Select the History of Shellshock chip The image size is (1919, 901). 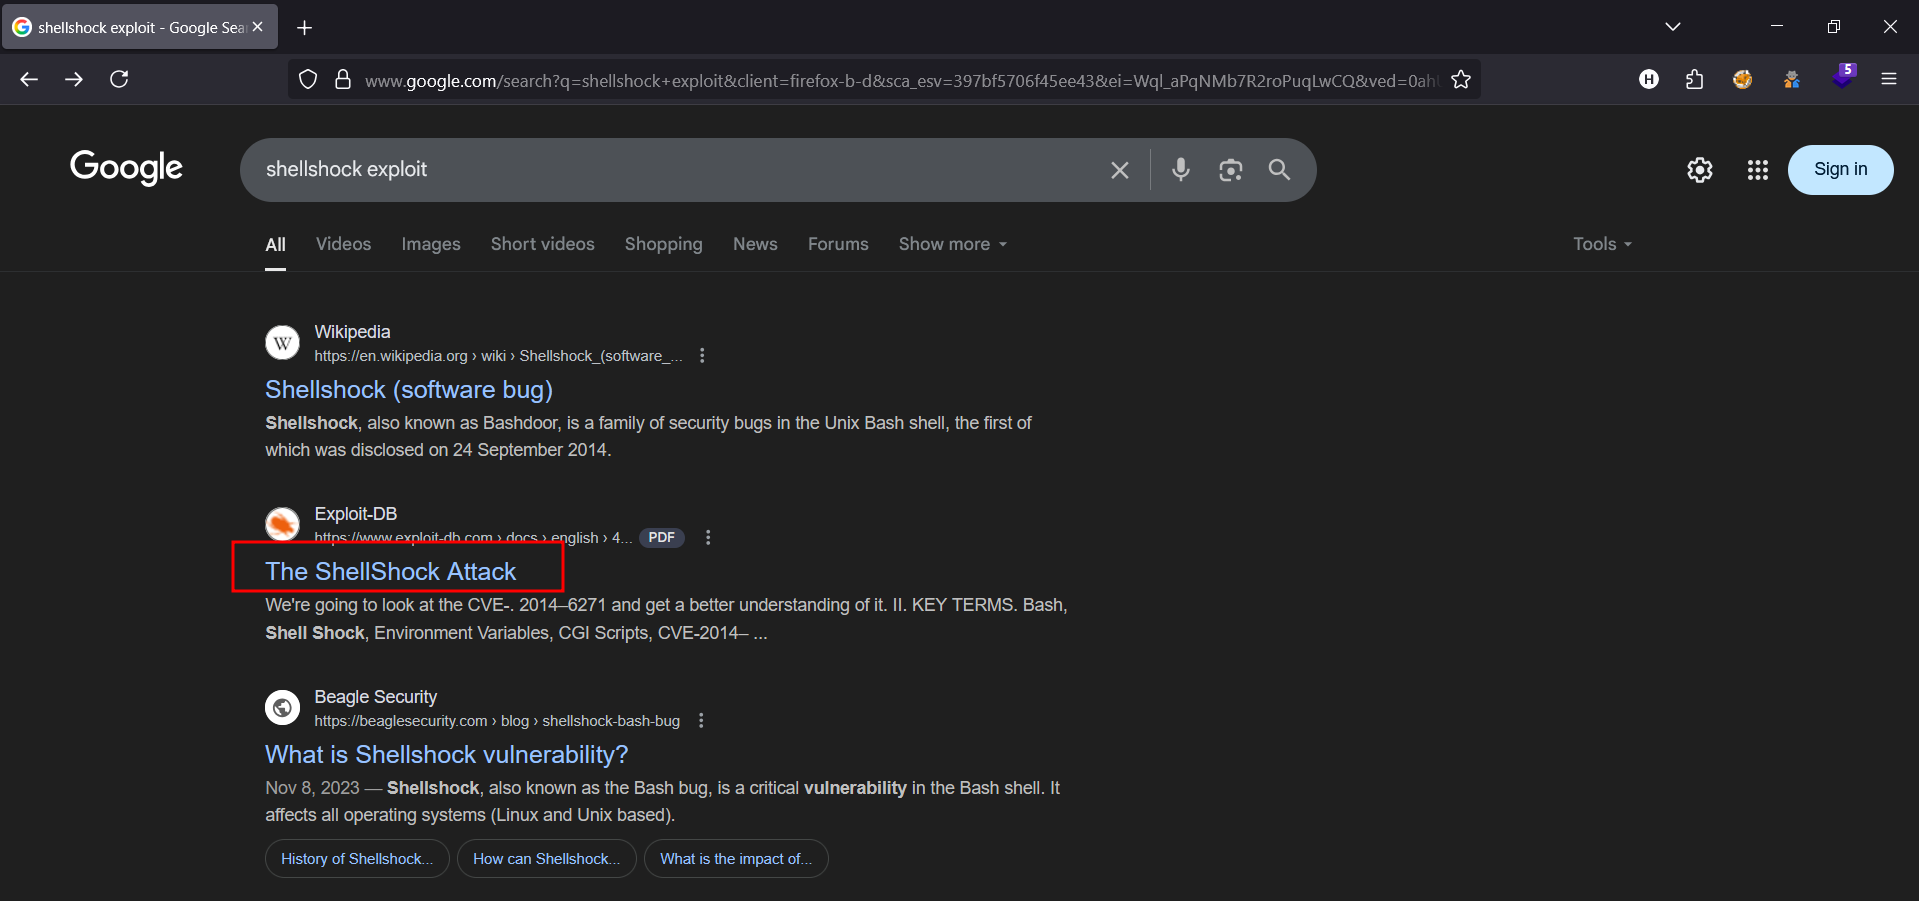coord(357,859)
